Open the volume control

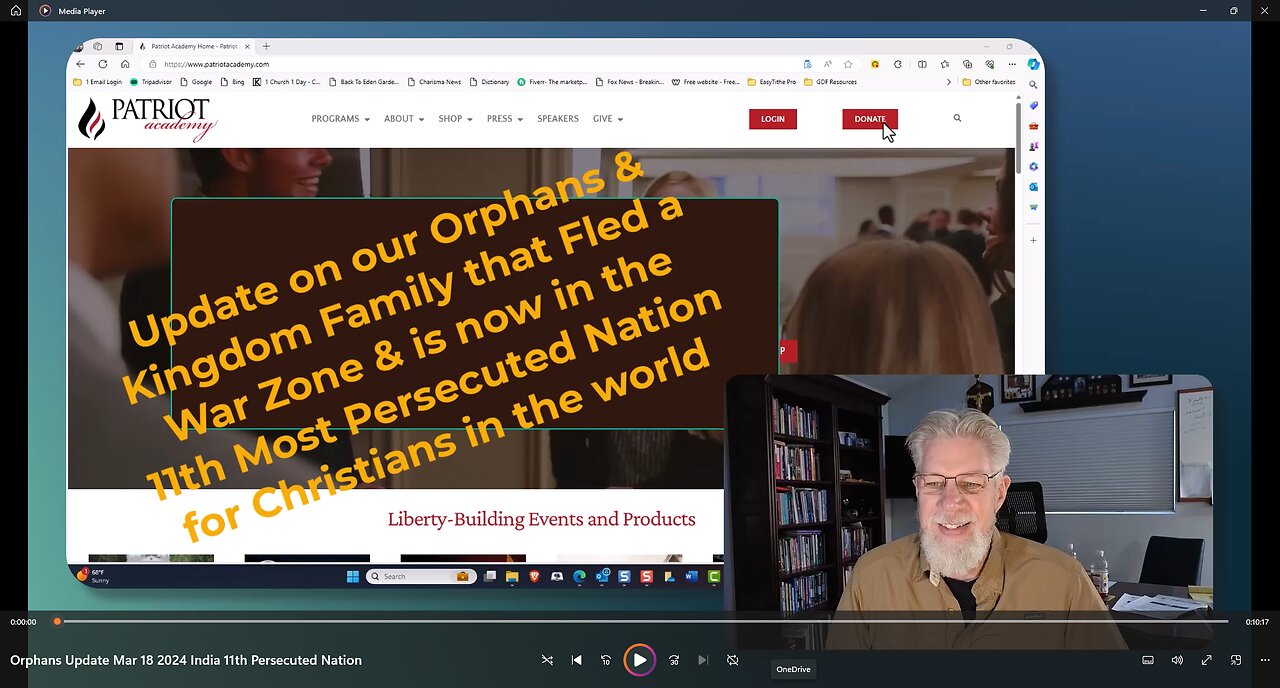pyautogui.click(x=1177, y=660)
